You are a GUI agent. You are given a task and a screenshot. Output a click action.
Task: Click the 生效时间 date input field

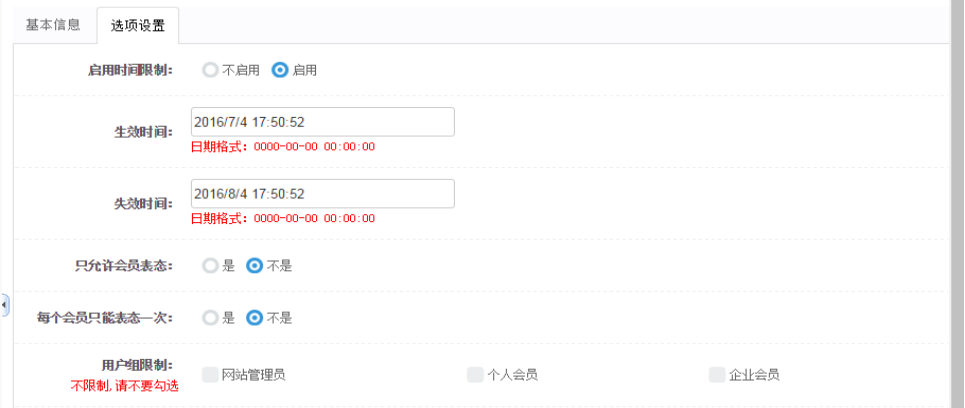tap(322, 122)
